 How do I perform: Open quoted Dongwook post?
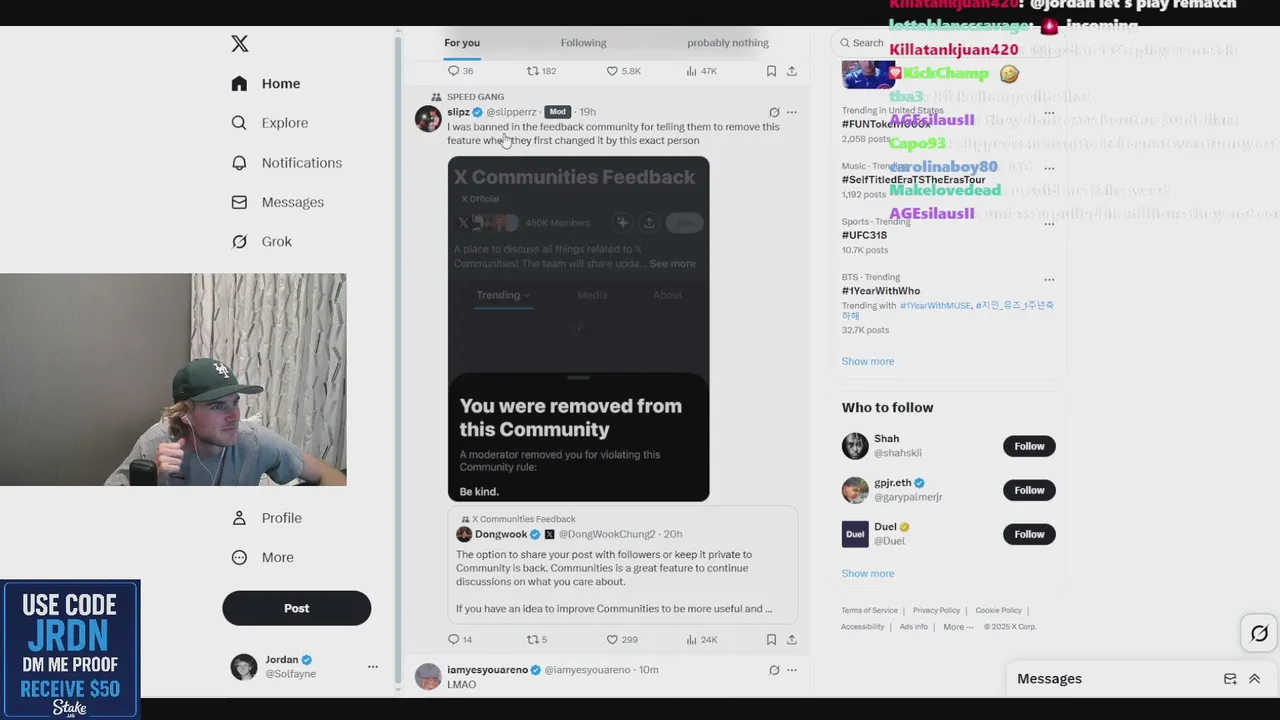pyautogui.click(x=622, y=564)
